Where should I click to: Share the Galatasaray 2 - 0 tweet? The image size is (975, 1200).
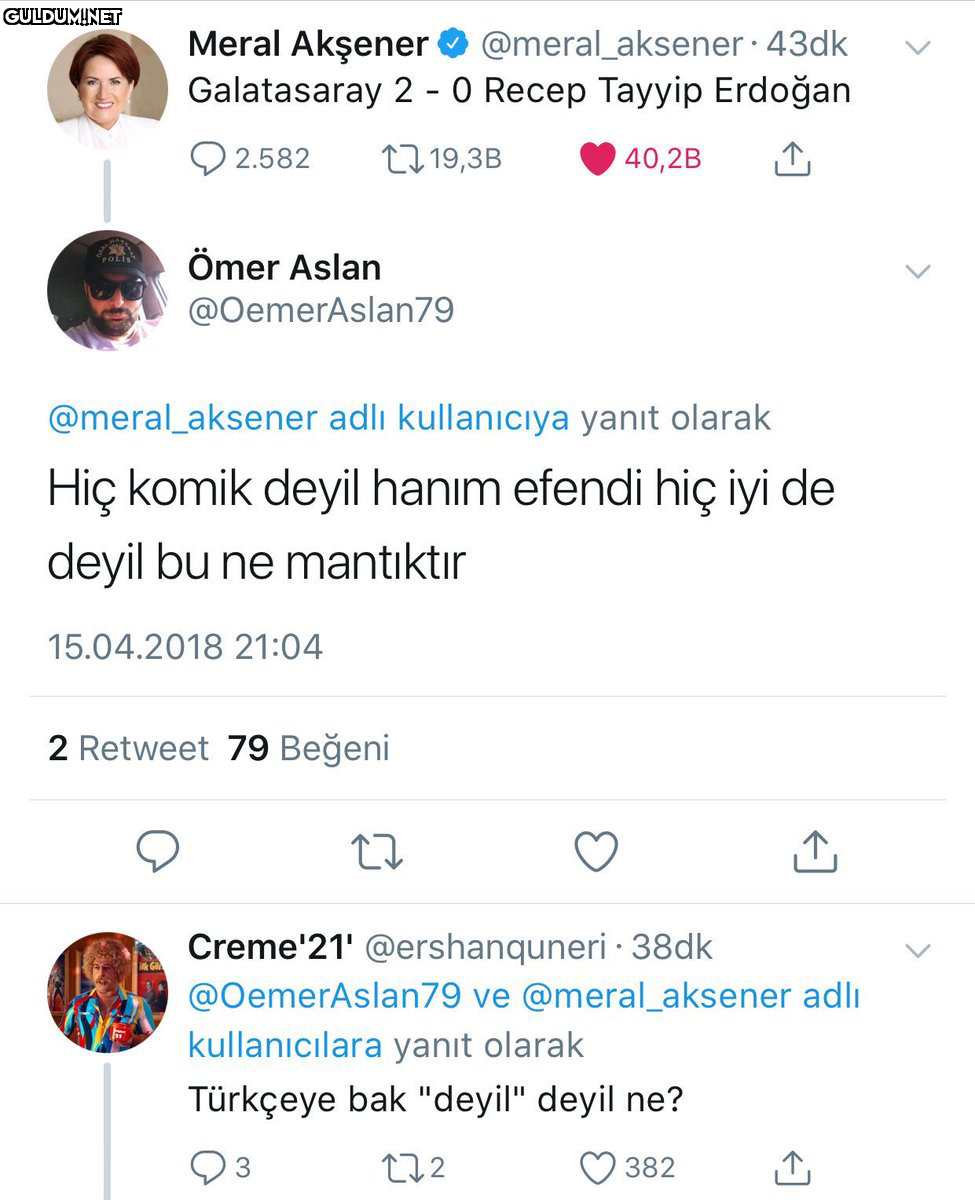(792, 158)
